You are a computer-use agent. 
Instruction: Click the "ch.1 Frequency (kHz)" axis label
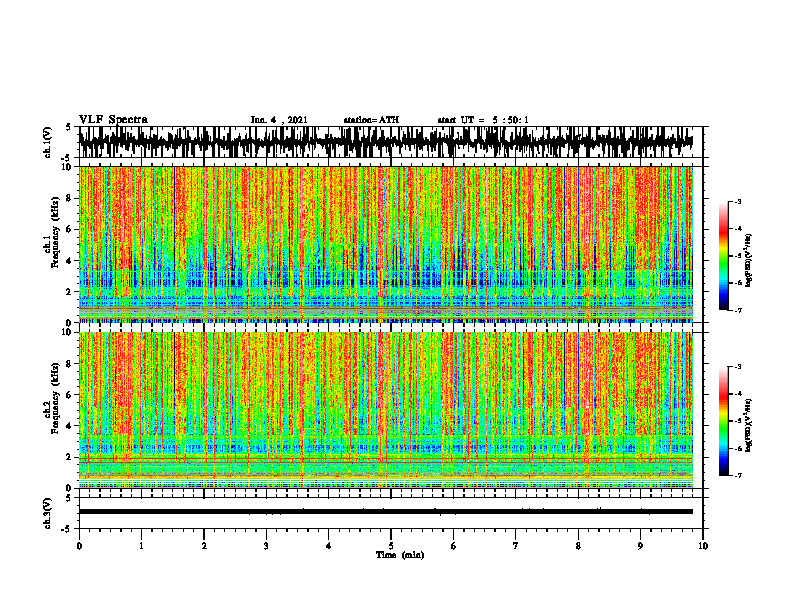(54, 232)
